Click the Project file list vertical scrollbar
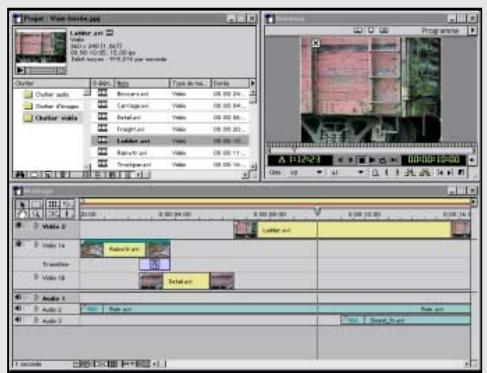 pyautogui.click(x=253, y=129)
